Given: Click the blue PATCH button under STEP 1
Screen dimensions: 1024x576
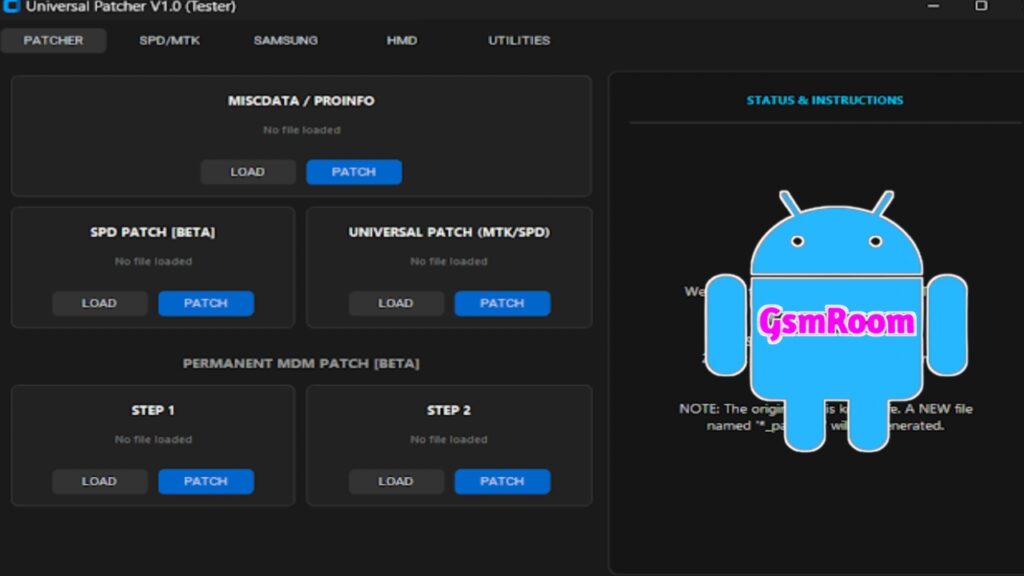Looking at the screenshot, I should tap(206, 481).
